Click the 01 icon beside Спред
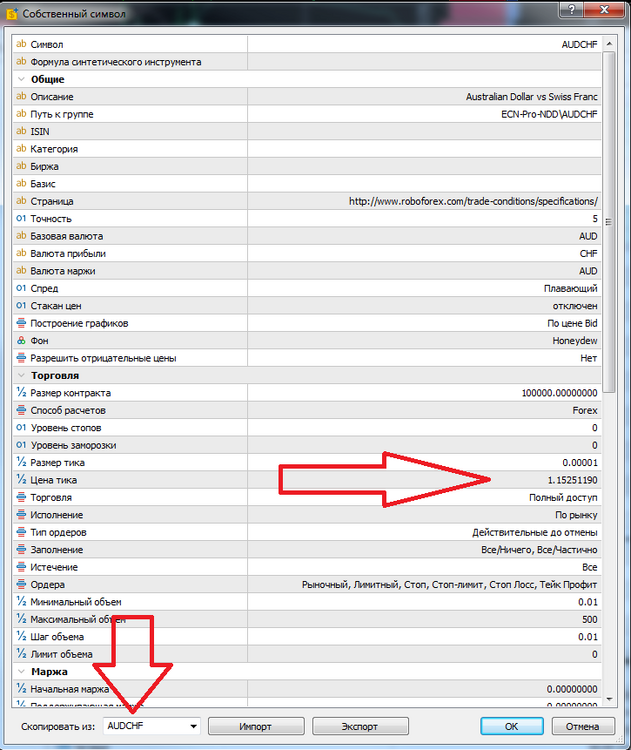The image size is (631, 750). [21, 288]
